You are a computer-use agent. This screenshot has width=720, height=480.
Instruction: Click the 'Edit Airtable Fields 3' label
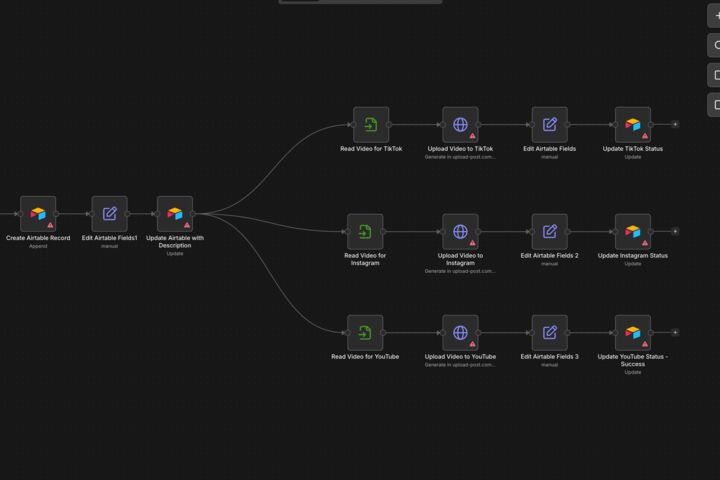[549, 357]
